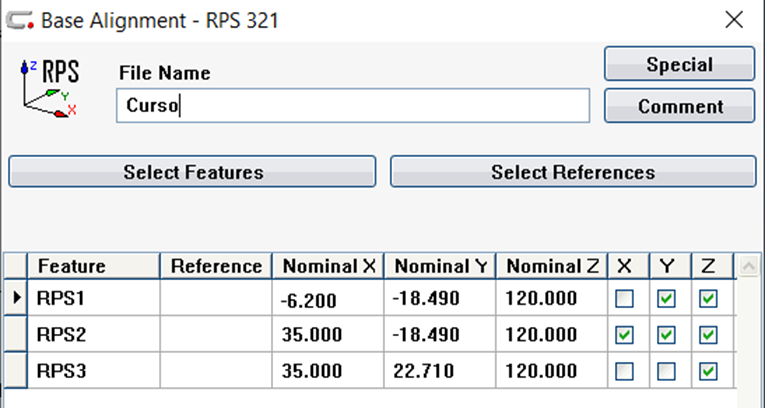The width and height of the screenshot is (765, 408).
Task: Click the app logo in title bar
Action: (18, 20)
